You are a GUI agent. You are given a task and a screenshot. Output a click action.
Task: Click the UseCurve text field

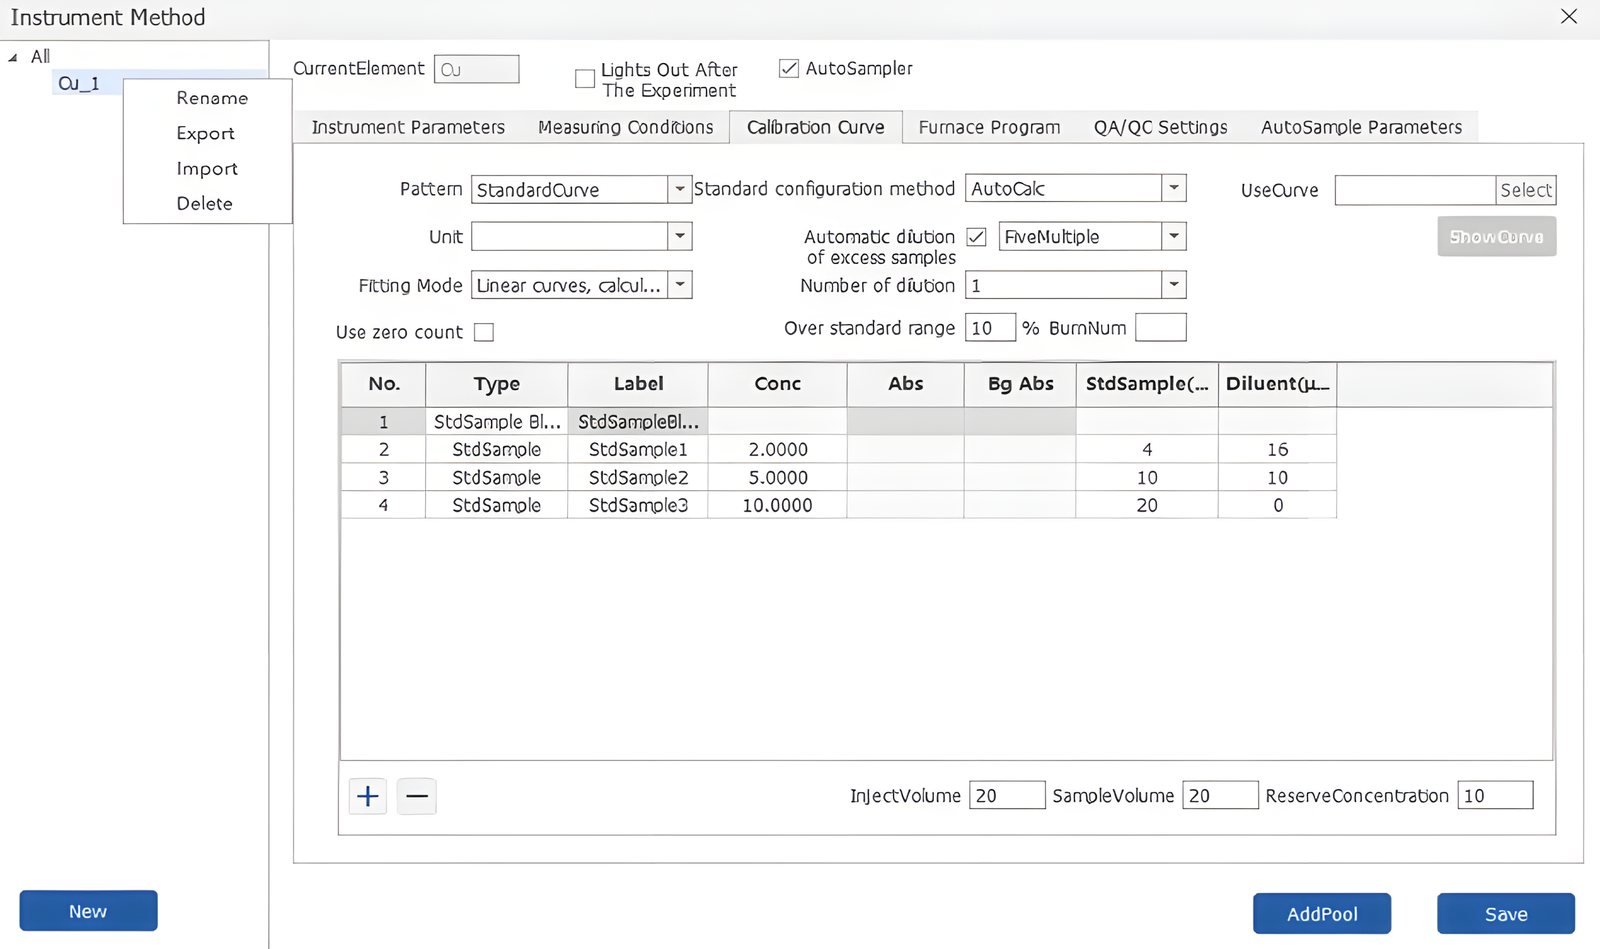click(1415, 190)
